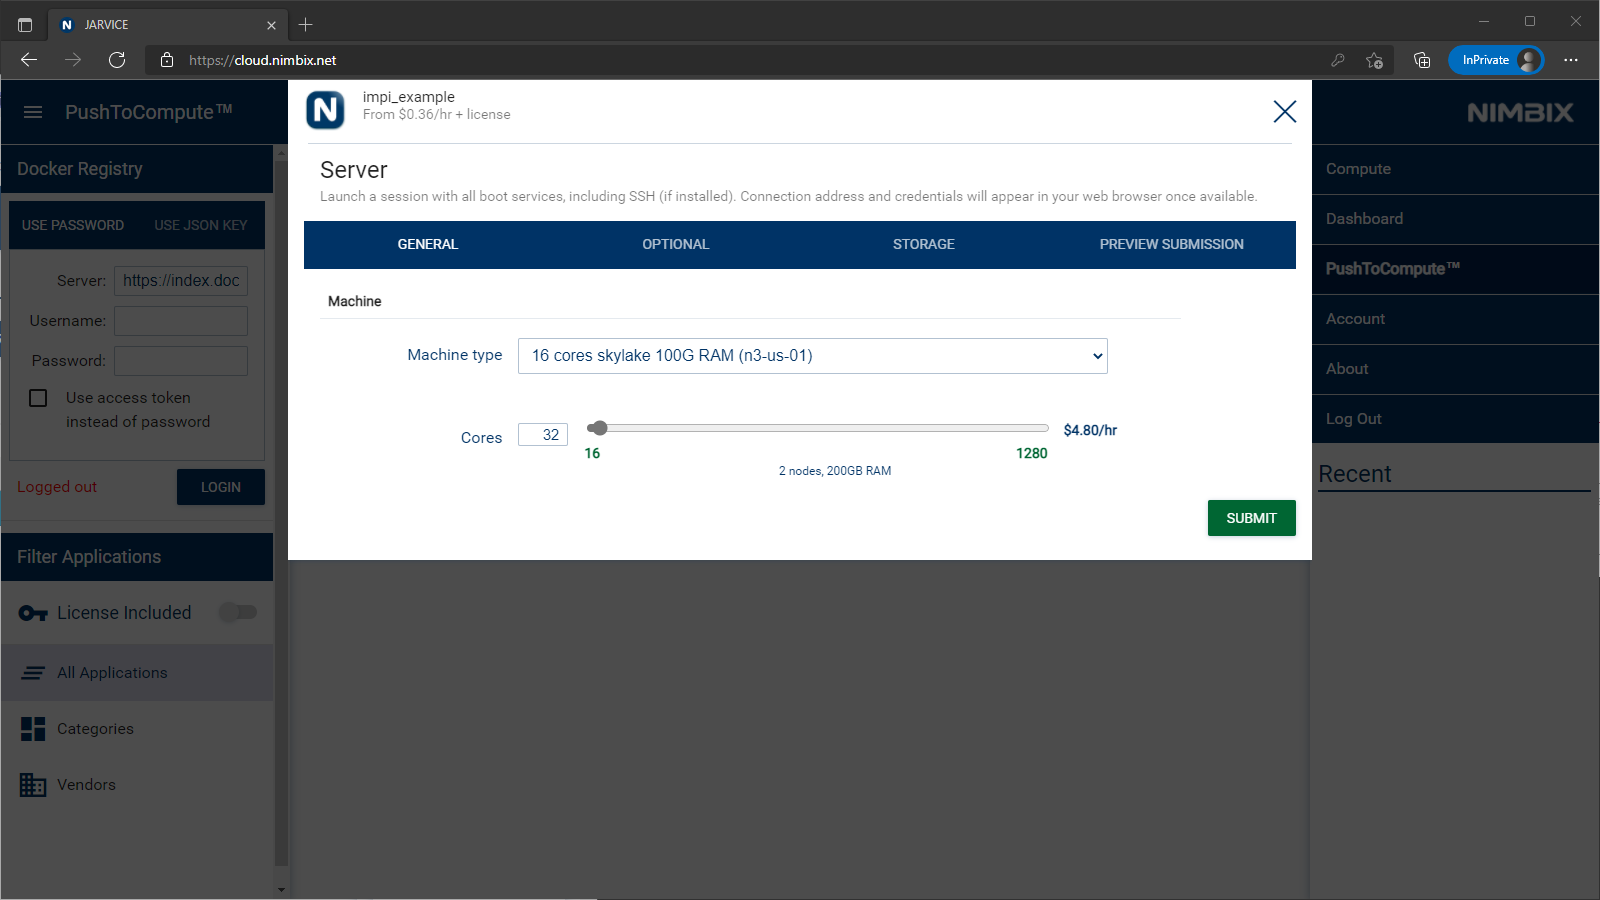Click the site info lock icon in address bar
The width and height of the screenshot is (1600, 900).
coord(167,60)
